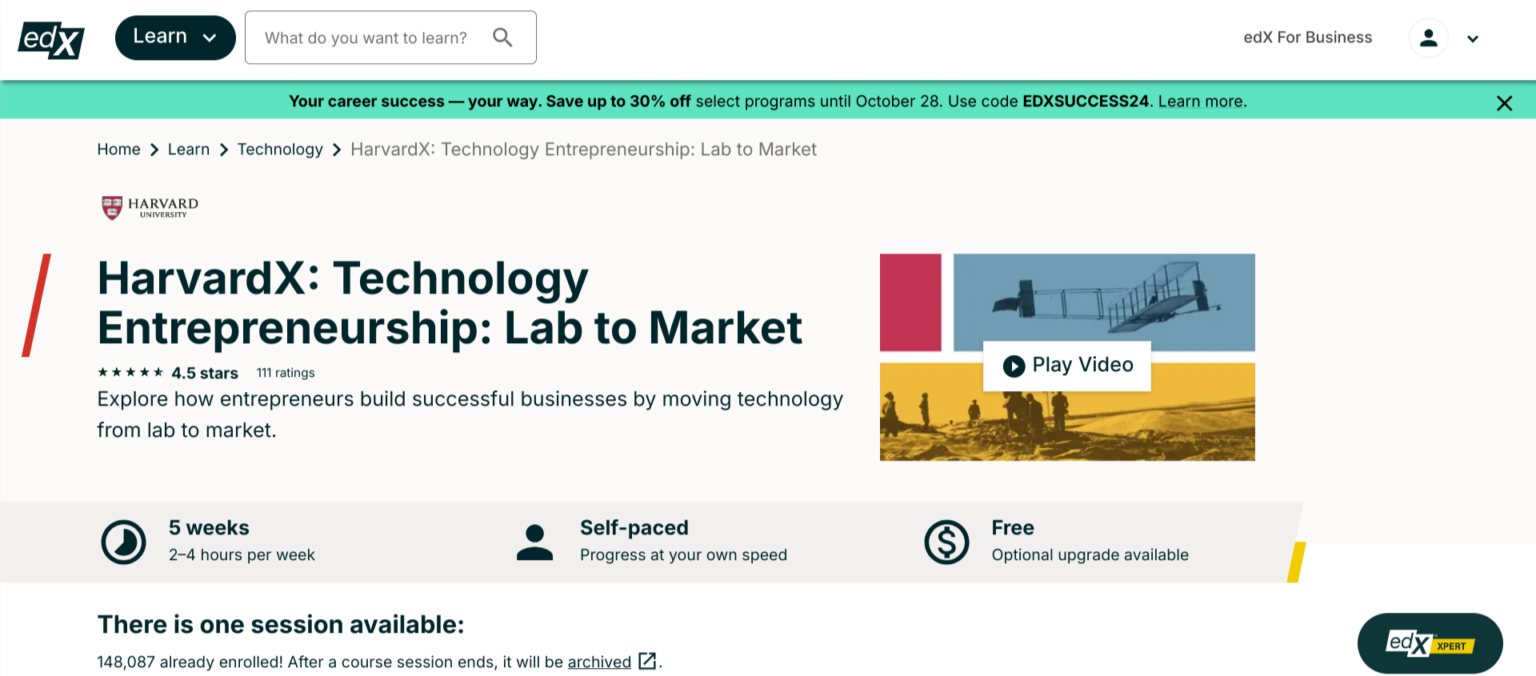Open the Learn dropdown menu
Image resolution: width=1536 pixels, height=676 pixels.
click(175, 36)
